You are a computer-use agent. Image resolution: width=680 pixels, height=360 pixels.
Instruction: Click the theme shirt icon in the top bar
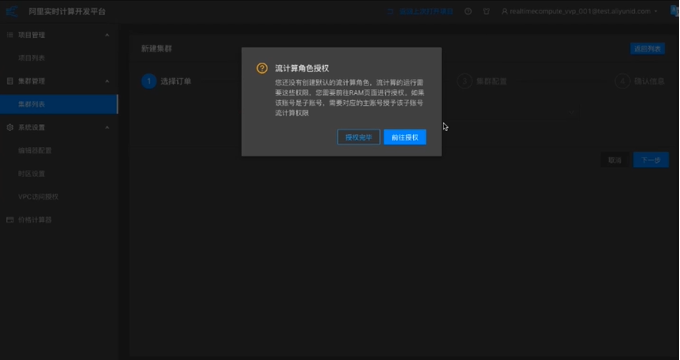click(486, 11)
